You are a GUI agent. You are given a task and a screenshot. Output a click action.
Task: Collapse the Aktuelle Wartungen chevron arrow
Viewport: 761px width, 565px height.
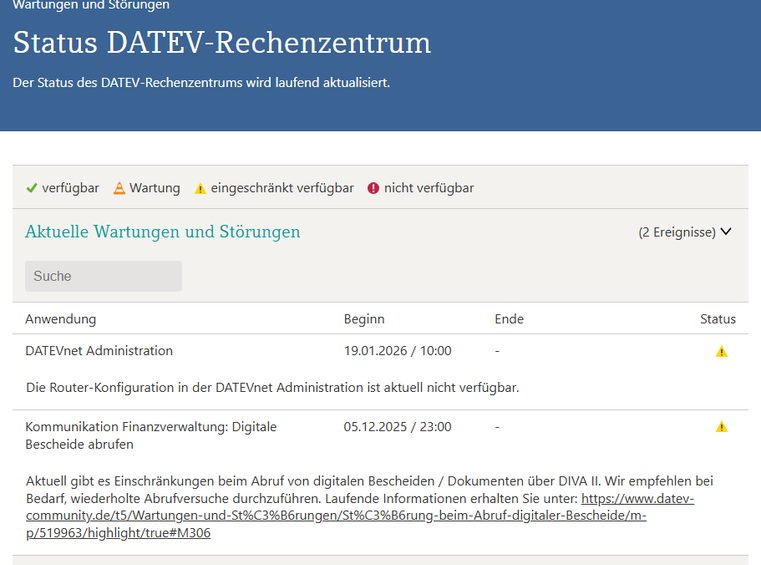(x=726, y=232)
